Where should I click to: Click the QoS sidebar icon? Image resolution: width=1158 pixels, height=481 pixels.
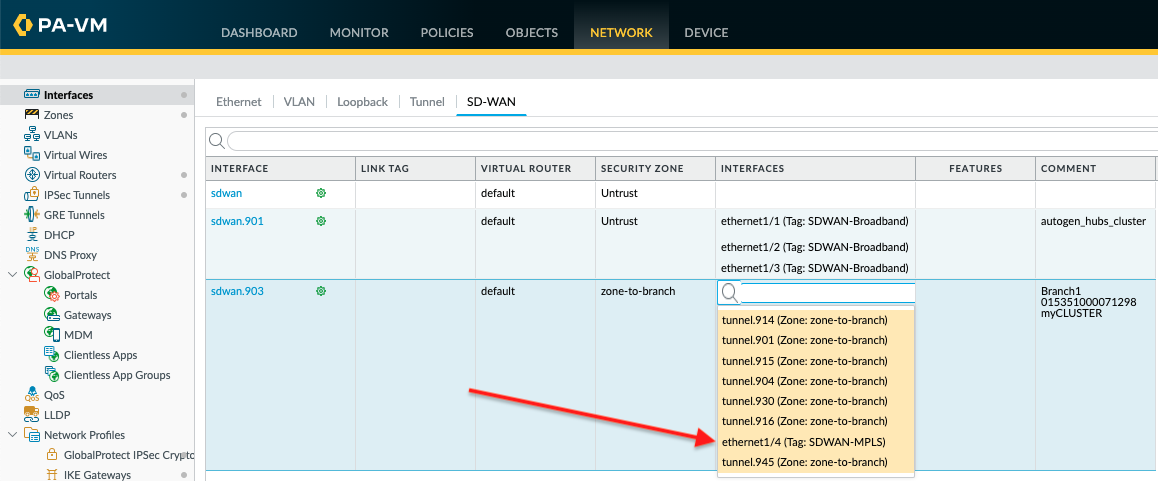(32, 395)
